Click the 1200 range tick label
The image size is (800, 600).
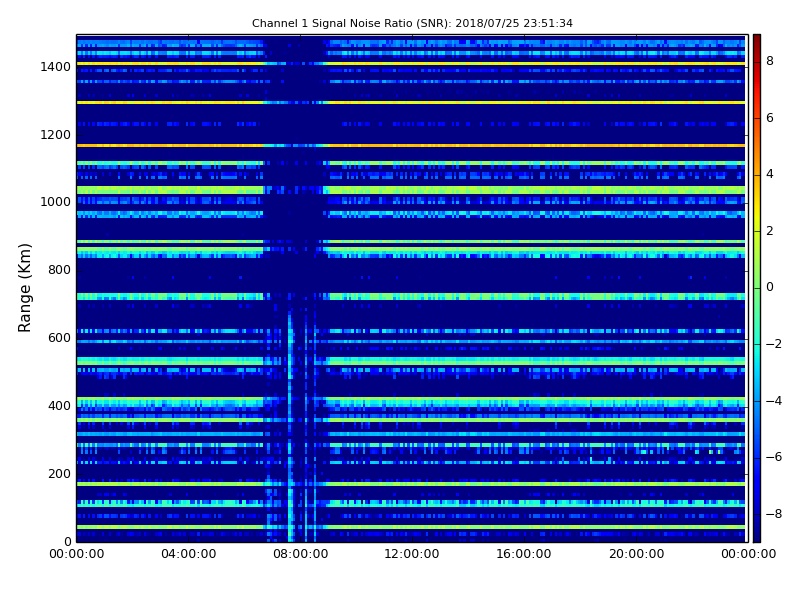coord(56,135)
